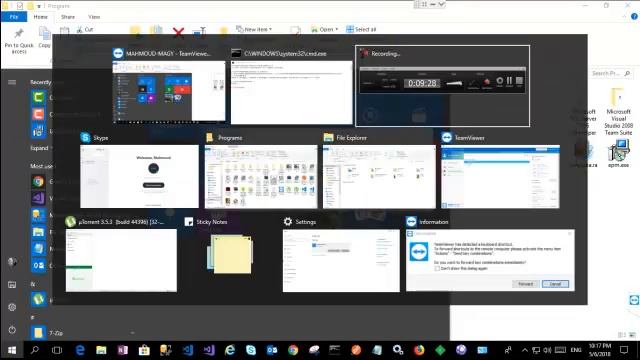Open the Explorer help question mark icon

point(634,17)
